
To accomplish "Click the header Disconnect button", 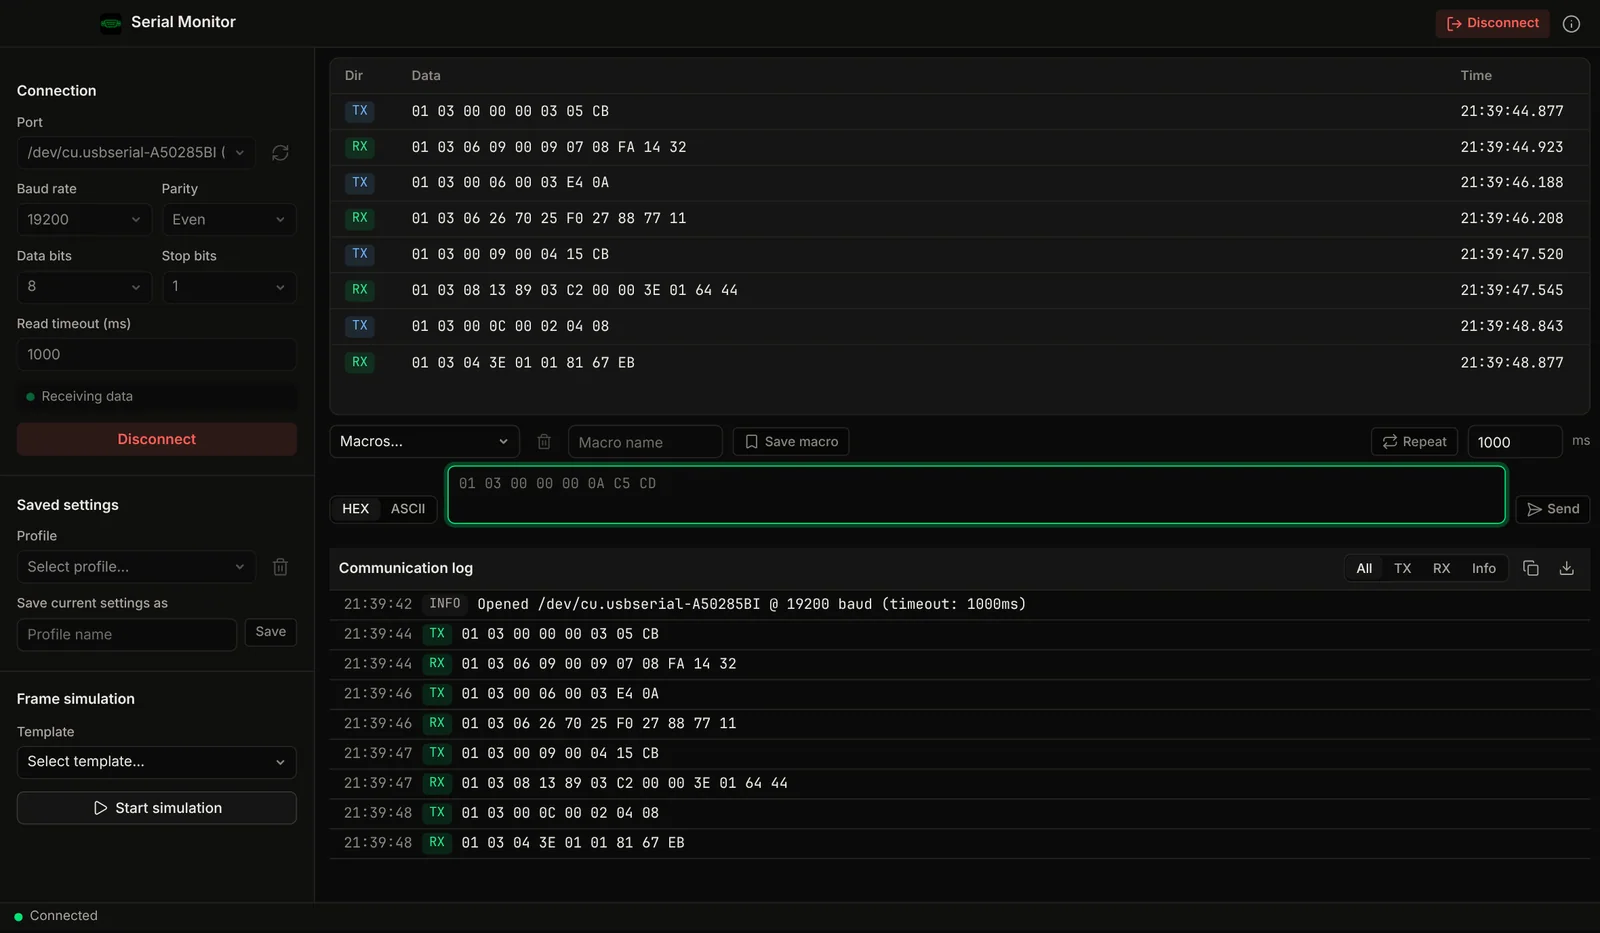I will 1492,23.
